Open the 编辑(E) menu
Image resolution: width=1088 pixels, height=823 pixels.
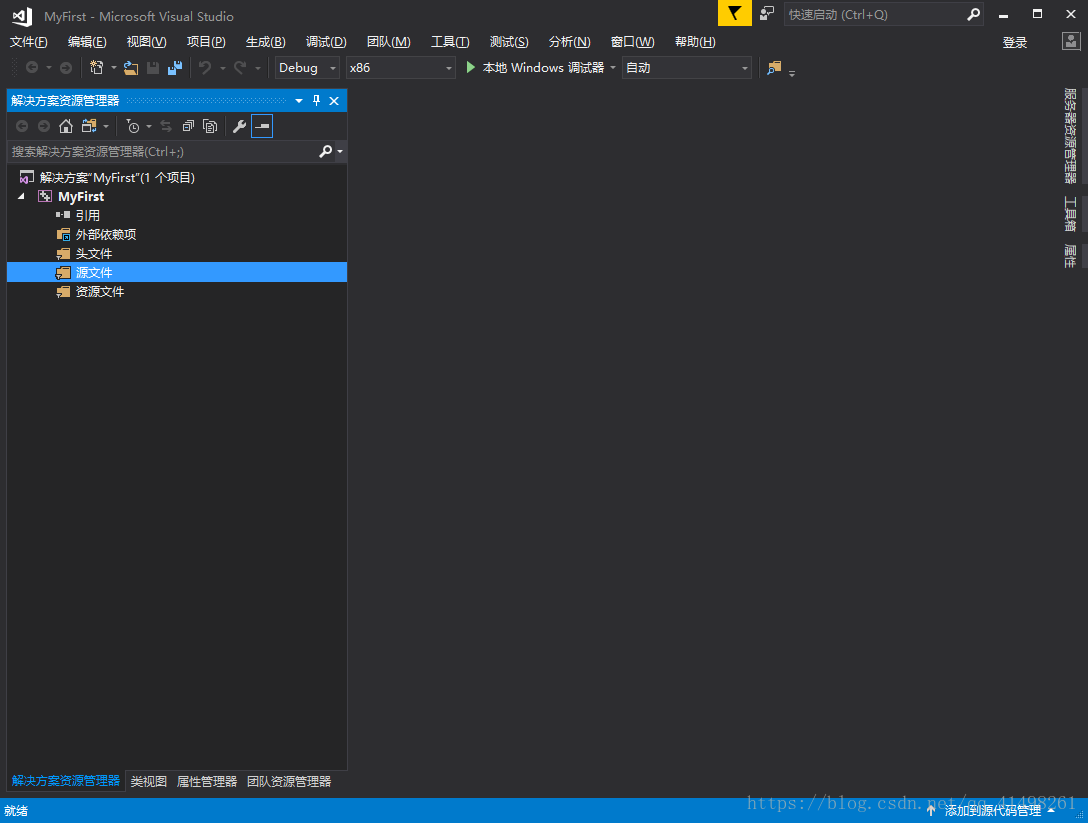[87, 42]
